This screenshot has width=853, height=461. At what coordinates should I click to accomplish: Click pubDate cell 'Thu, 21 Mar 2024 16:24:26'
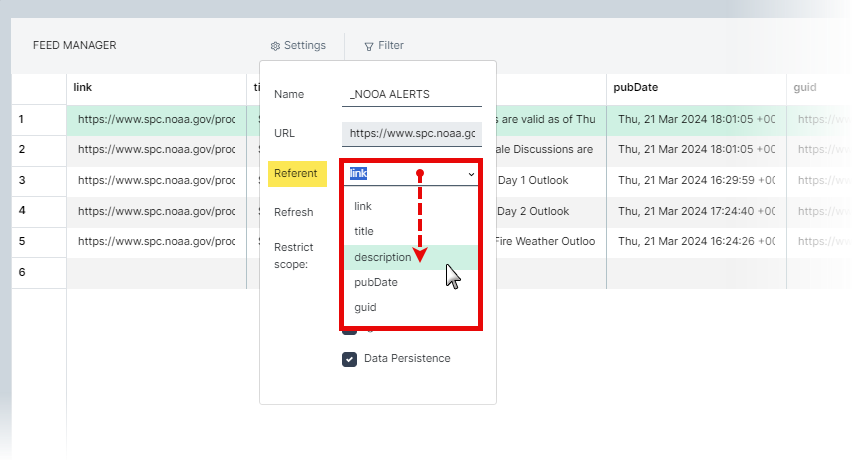[x=696, y=242]
